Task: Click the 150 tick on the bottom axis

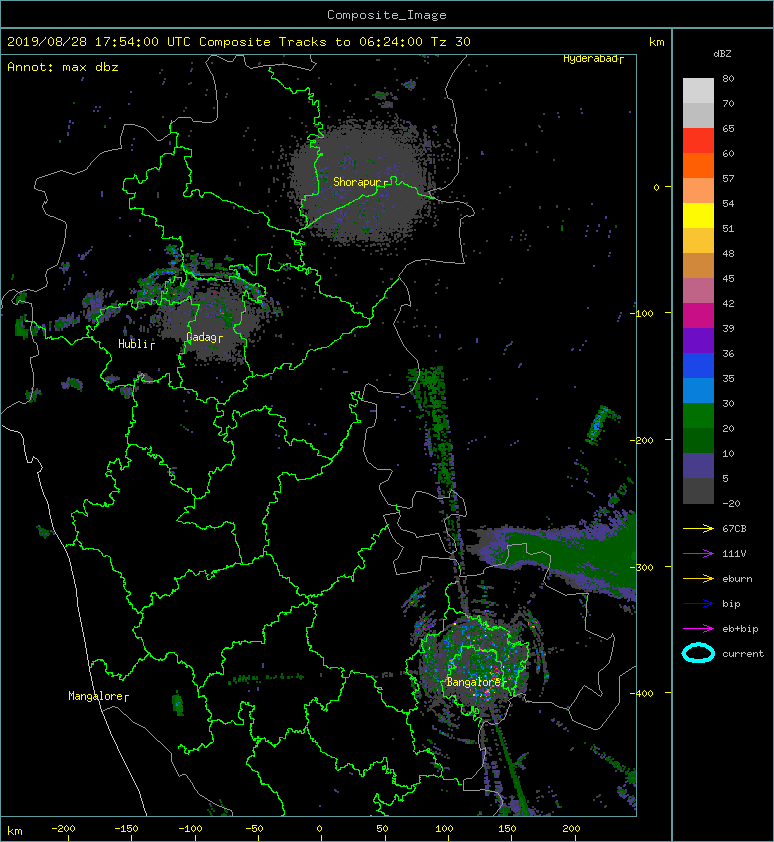Action: [507, 829]
